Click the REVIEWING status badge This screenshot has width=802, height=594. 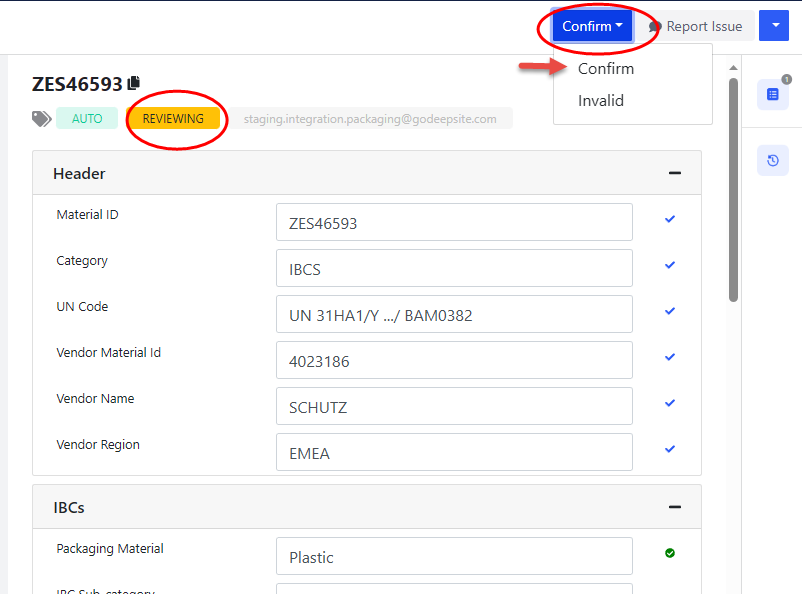pos(173,118)
